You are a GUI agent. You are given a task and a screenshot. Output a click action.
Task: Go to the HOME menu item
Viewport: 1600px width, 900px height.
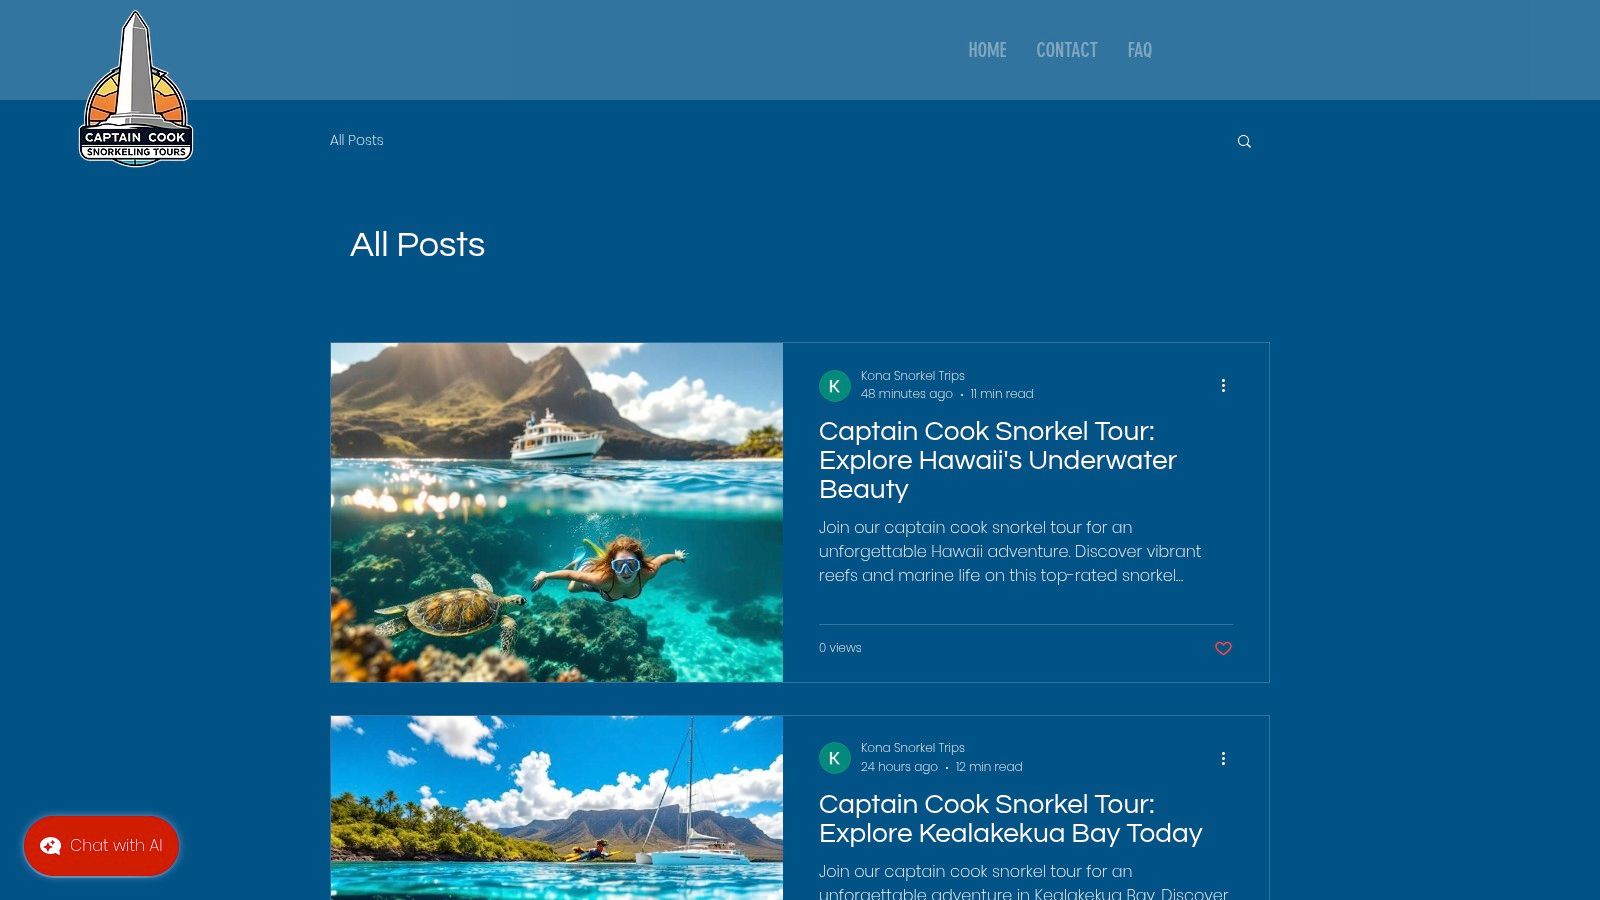[x=987, y=50]
